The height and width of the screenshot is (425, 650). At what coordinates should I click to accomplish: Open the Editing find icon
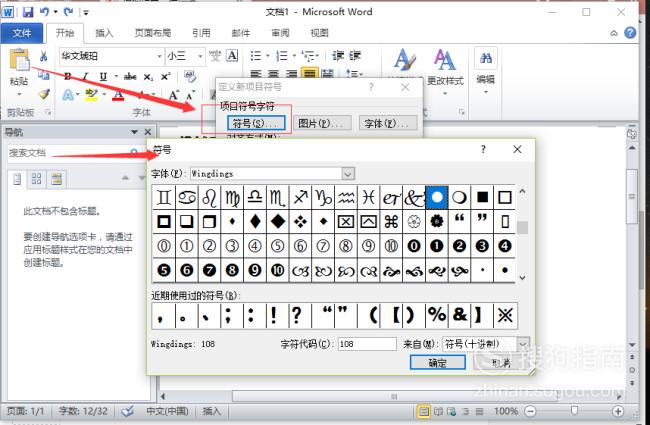(485, 58)
